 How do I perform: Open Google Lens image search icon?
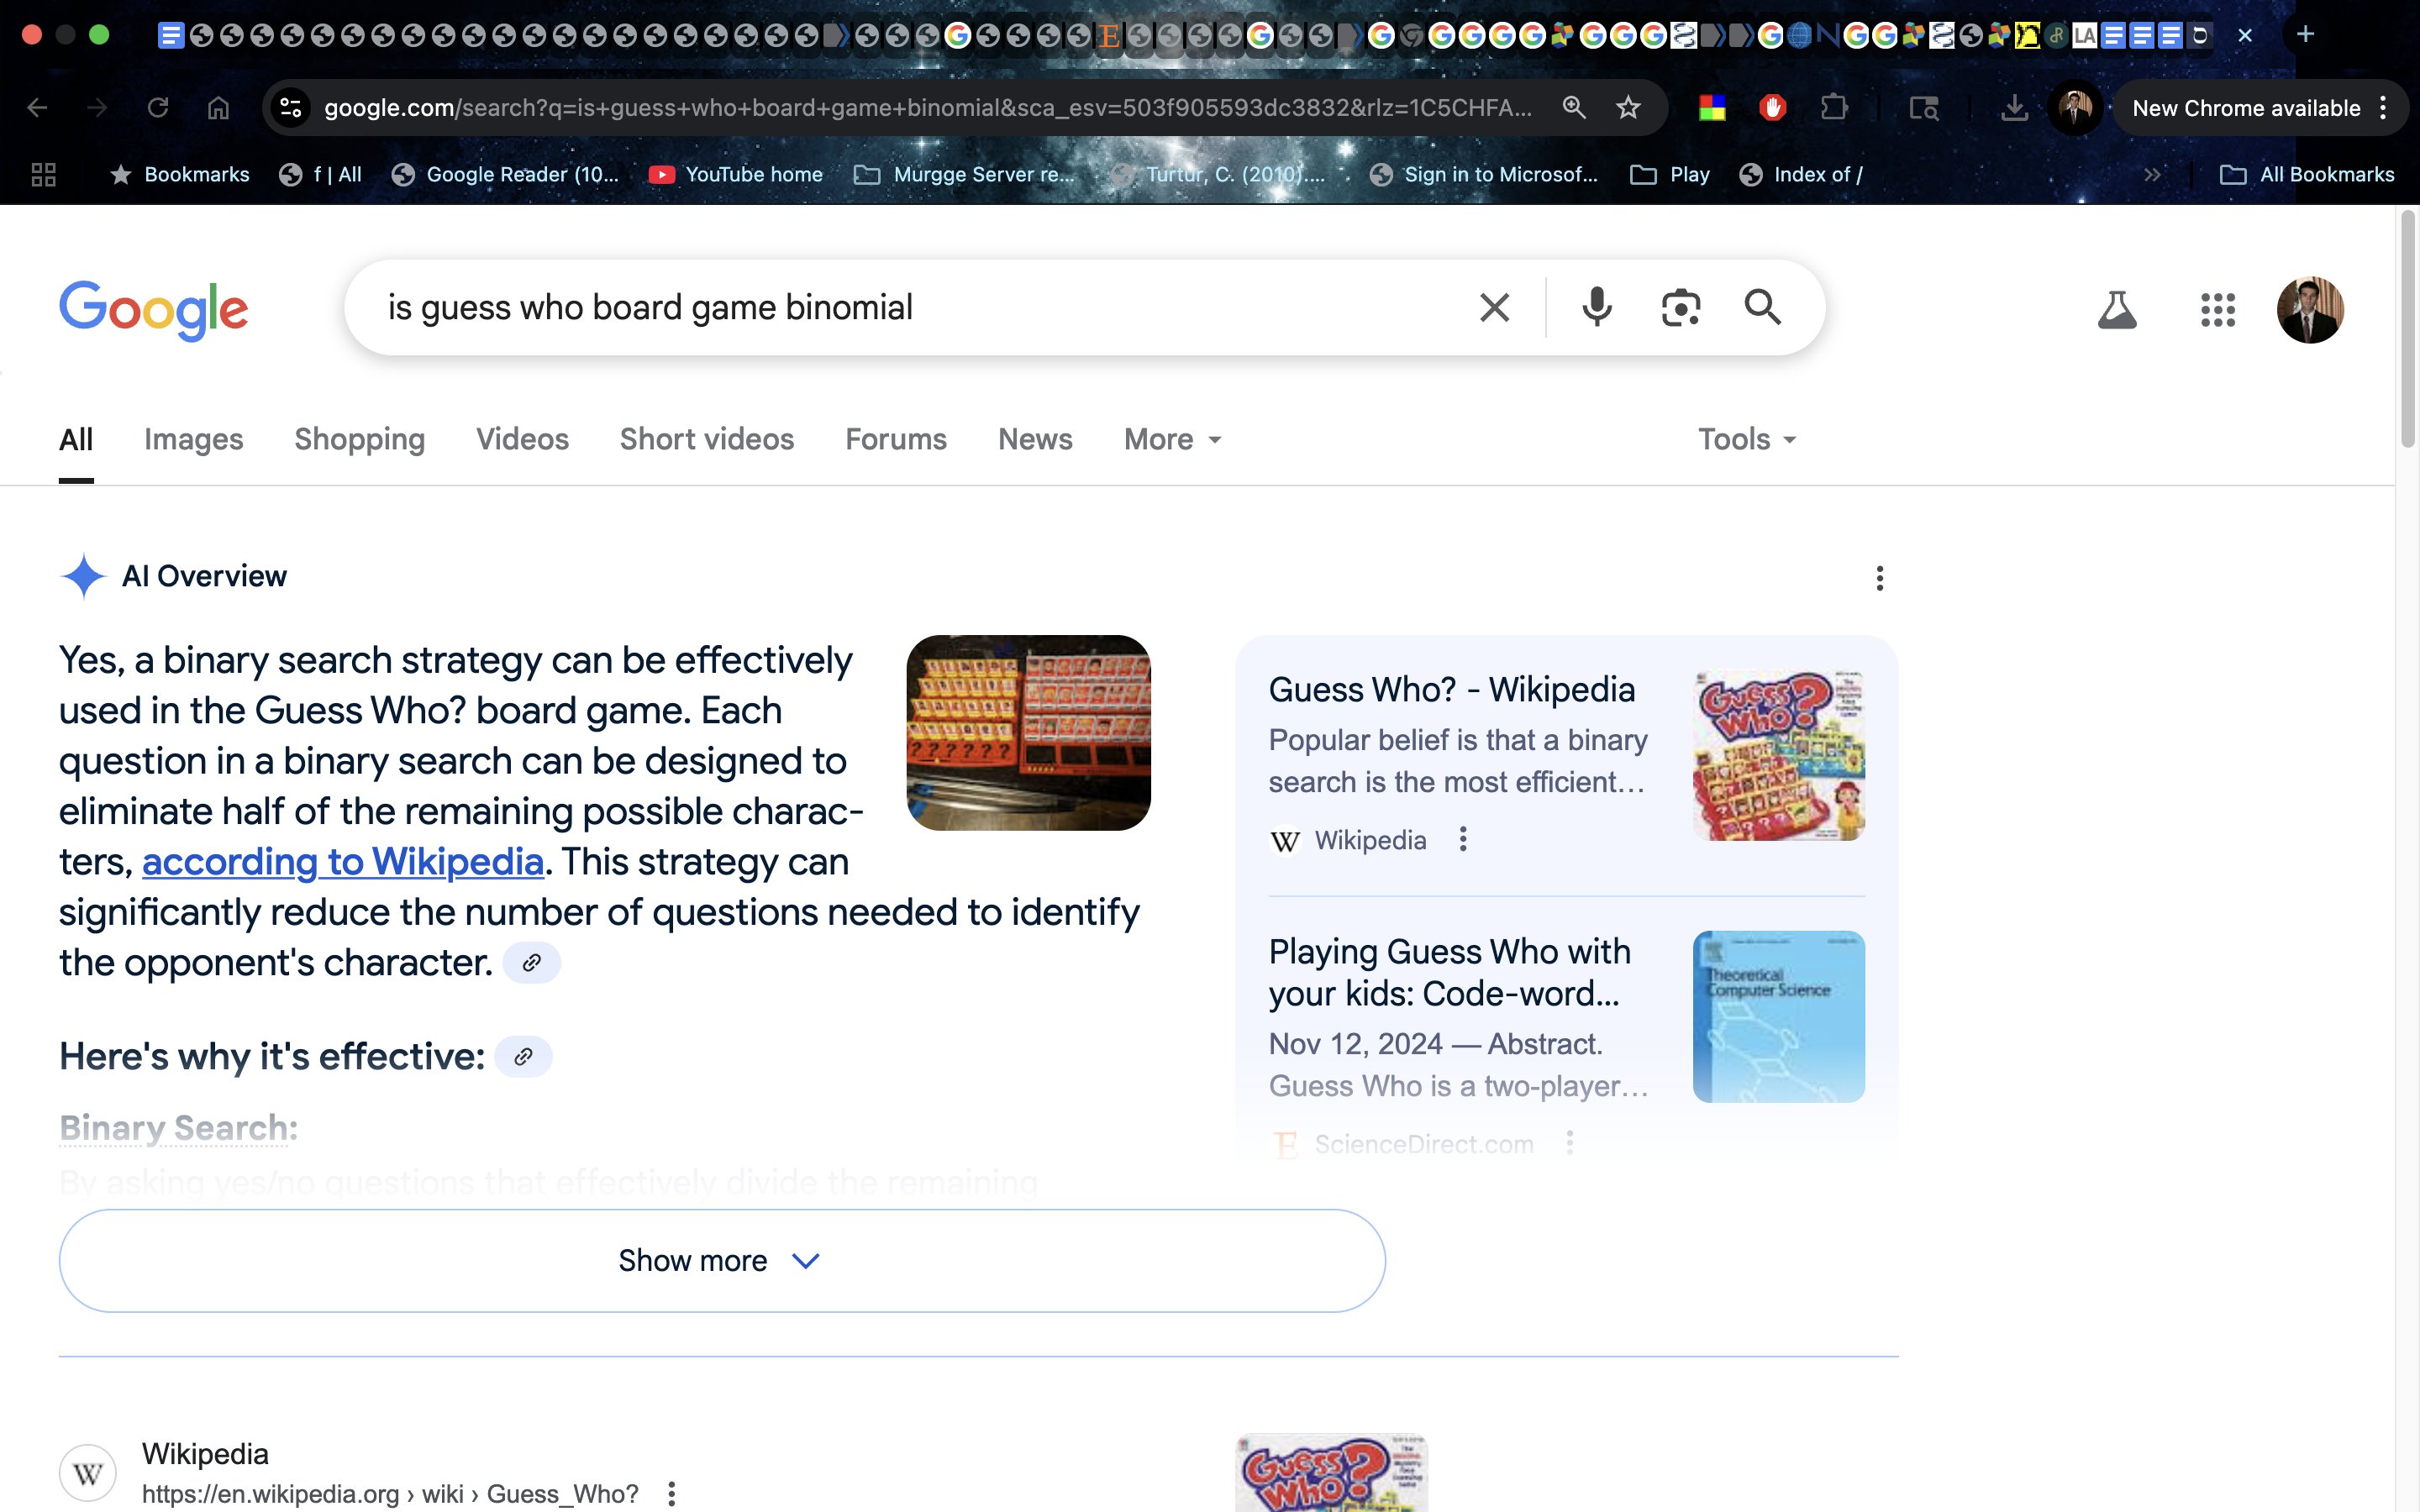(x=1680, y=307)
